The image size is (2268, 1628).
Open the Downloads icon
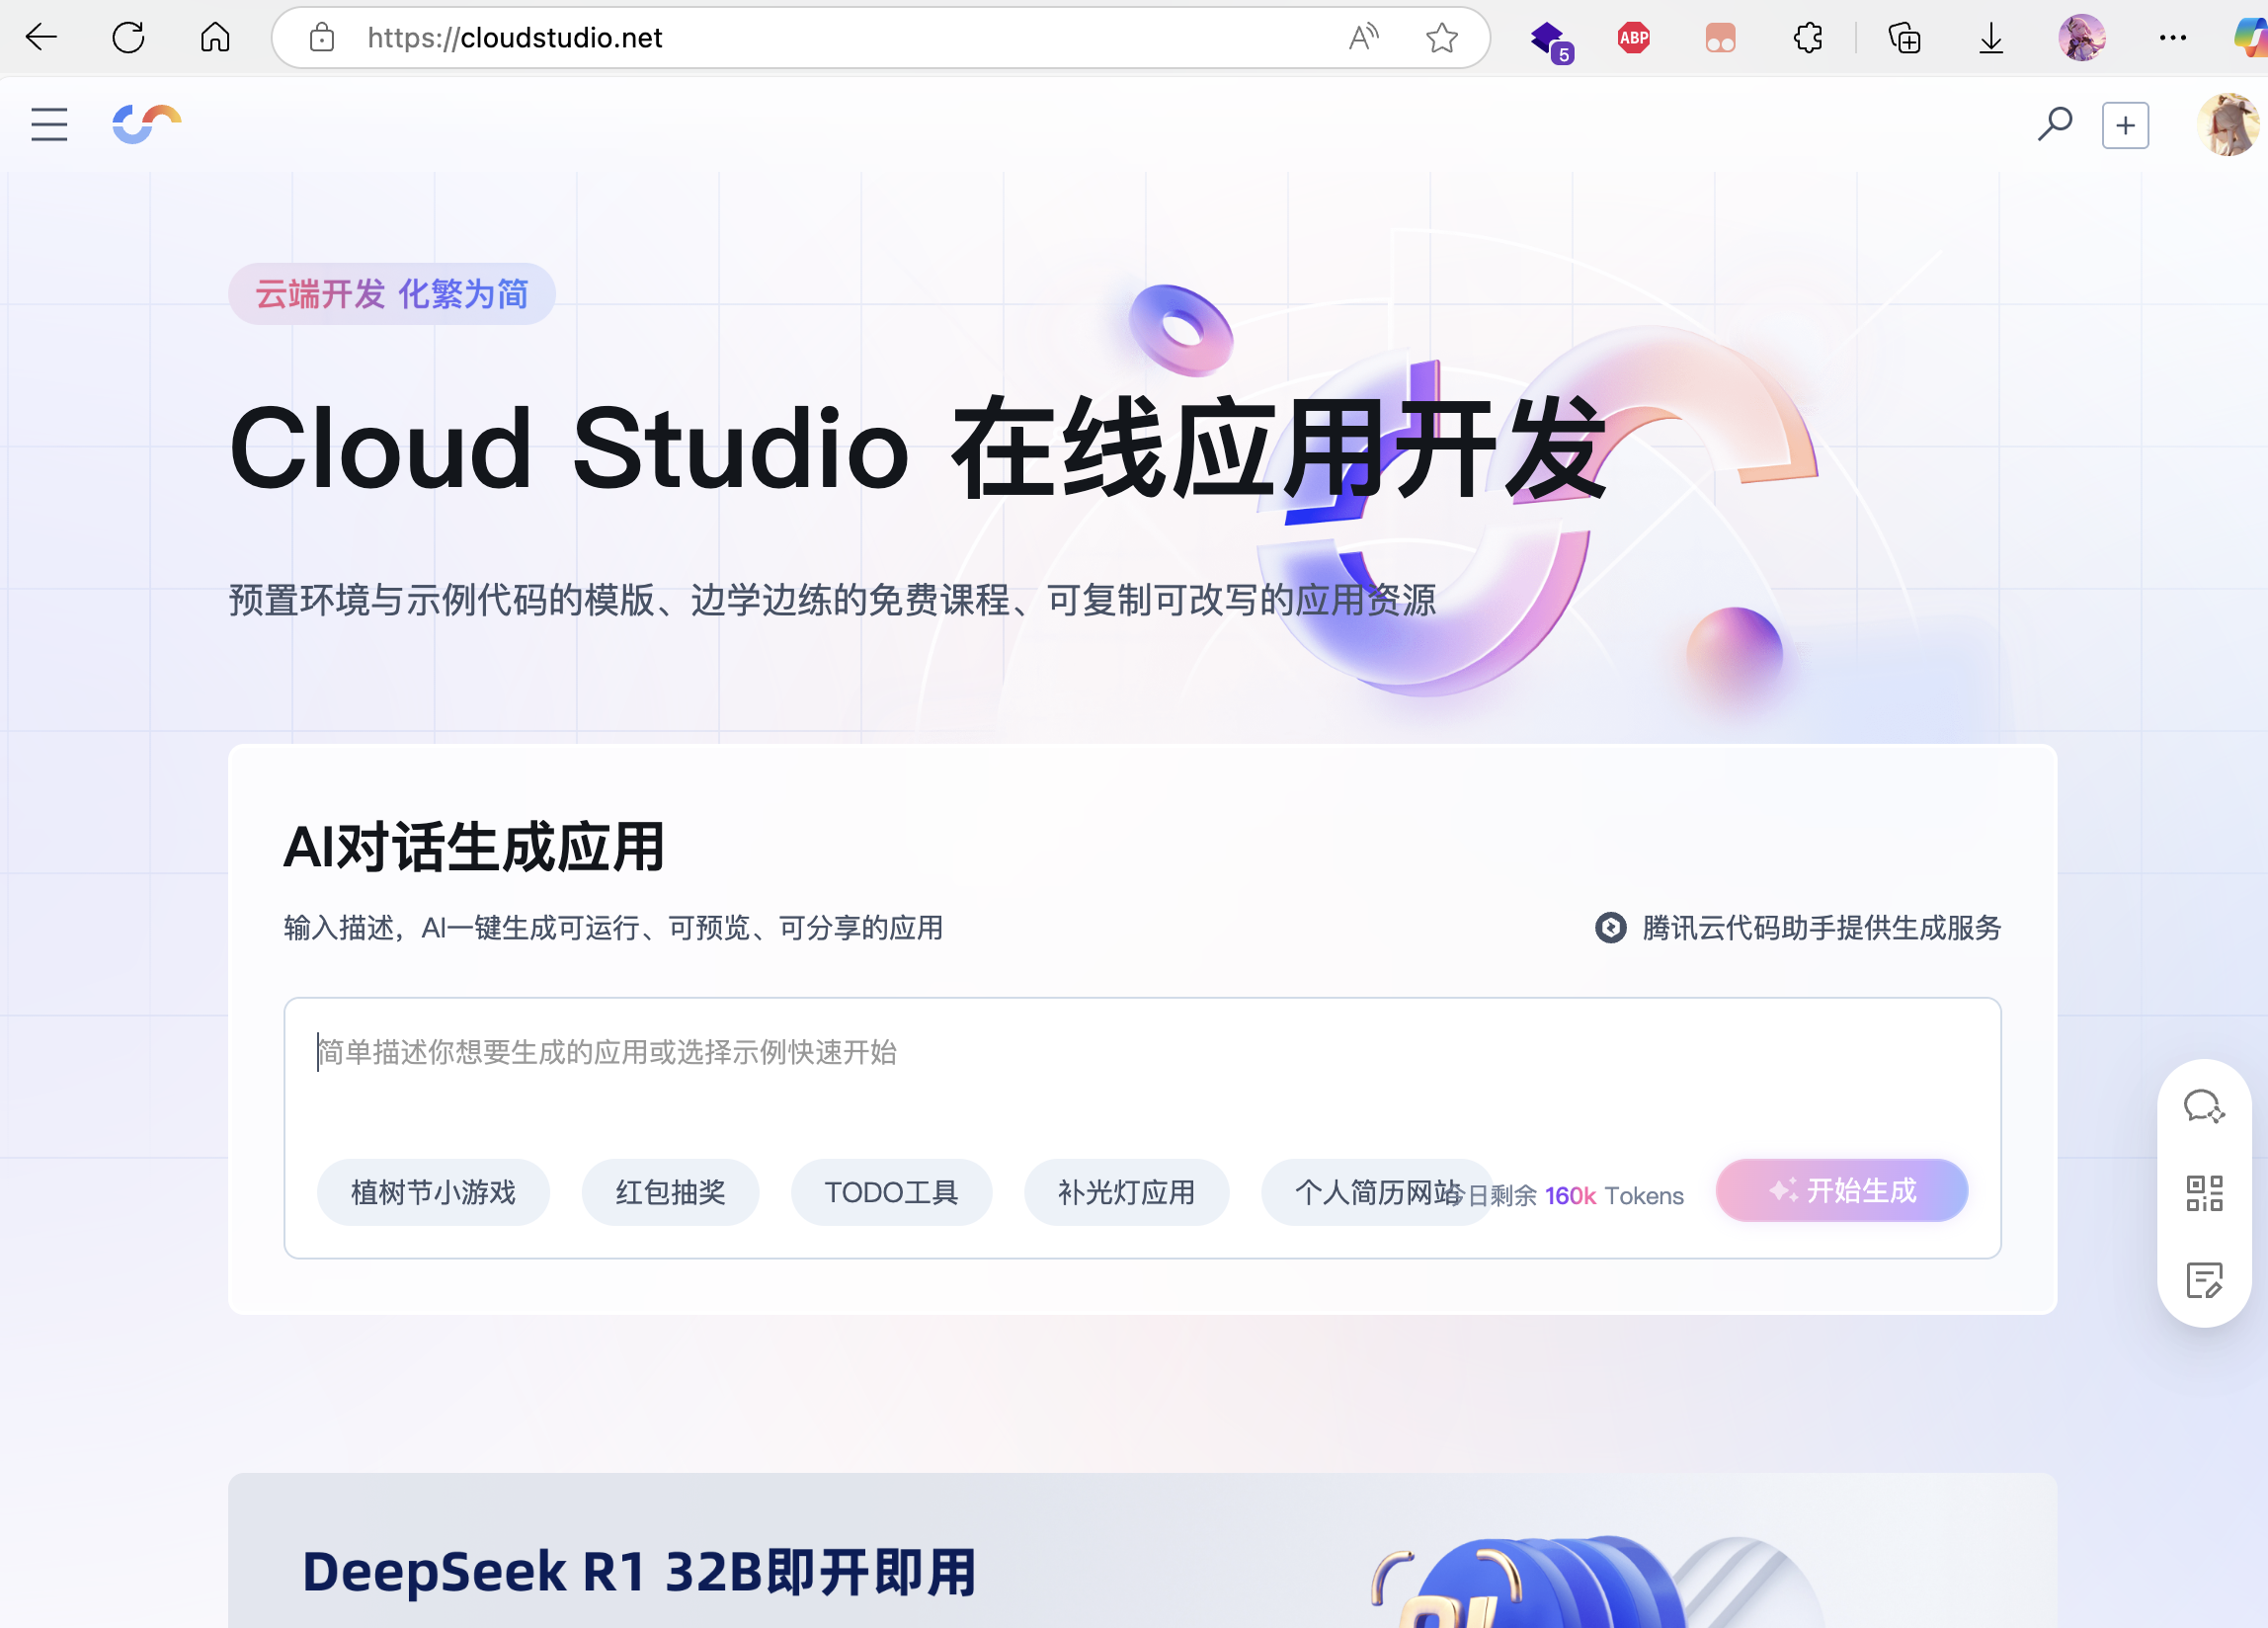tap(1990, 38)
